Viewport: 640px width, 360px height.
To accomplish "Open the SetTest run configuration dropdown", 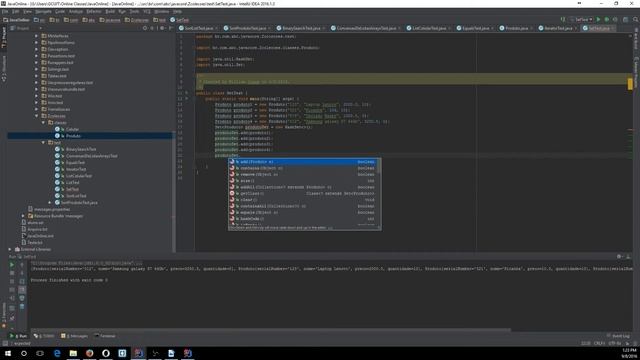I will pos(582,20).
